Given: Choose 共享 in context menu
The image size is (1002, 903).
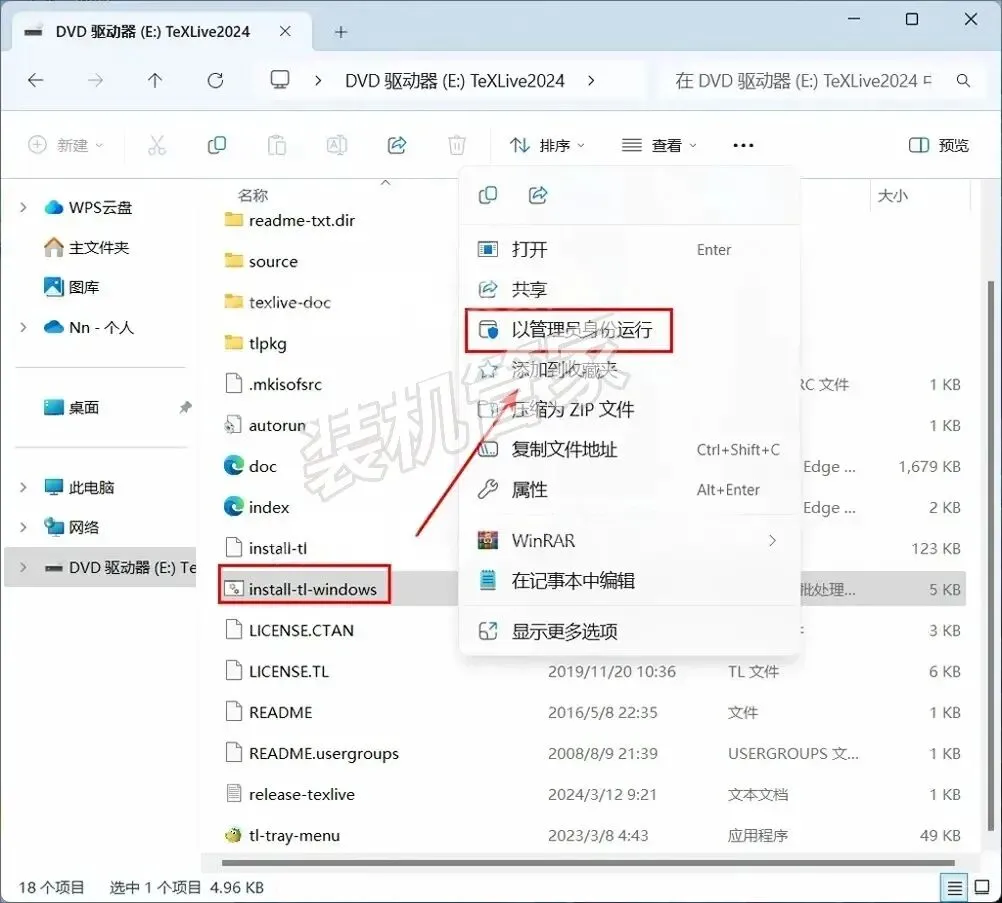Looking at the screenshot, I should point(629,289).
